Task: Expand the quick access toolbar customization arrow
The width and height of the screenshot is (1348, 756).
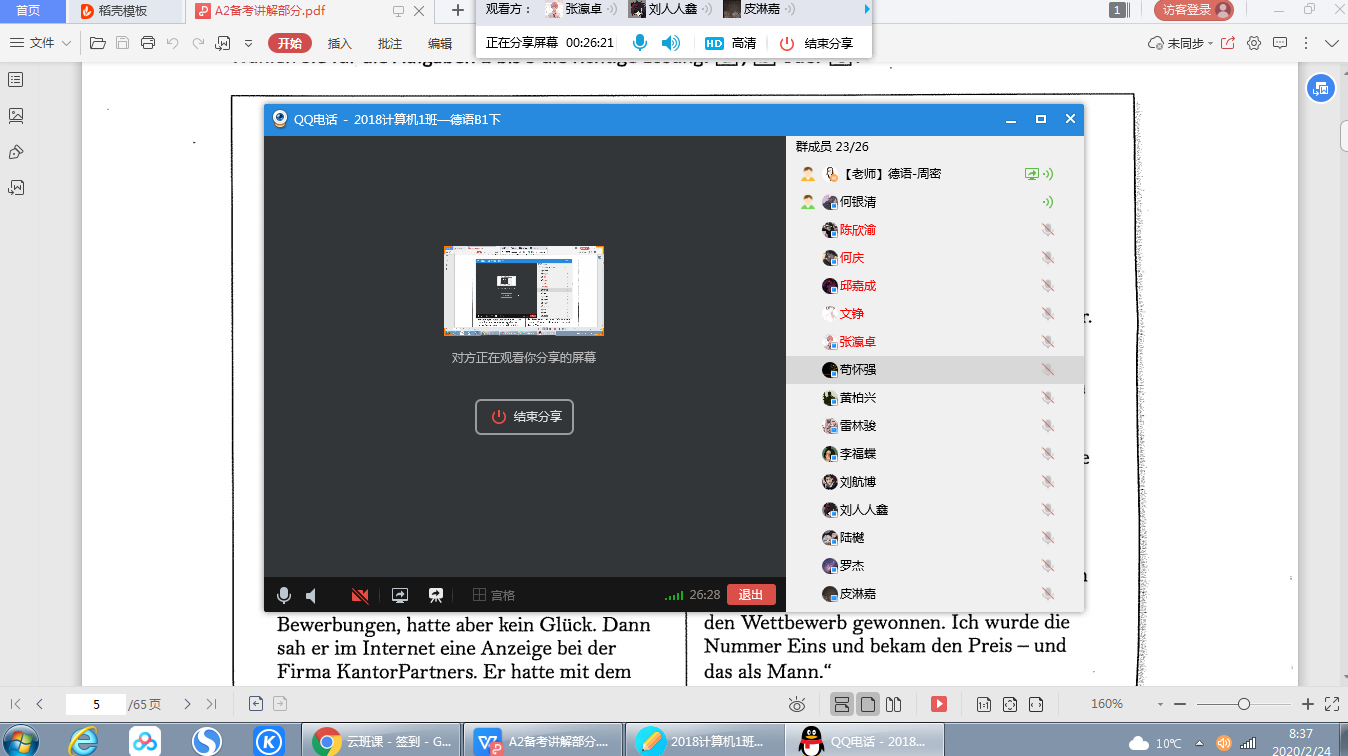Action: [246, 43]
